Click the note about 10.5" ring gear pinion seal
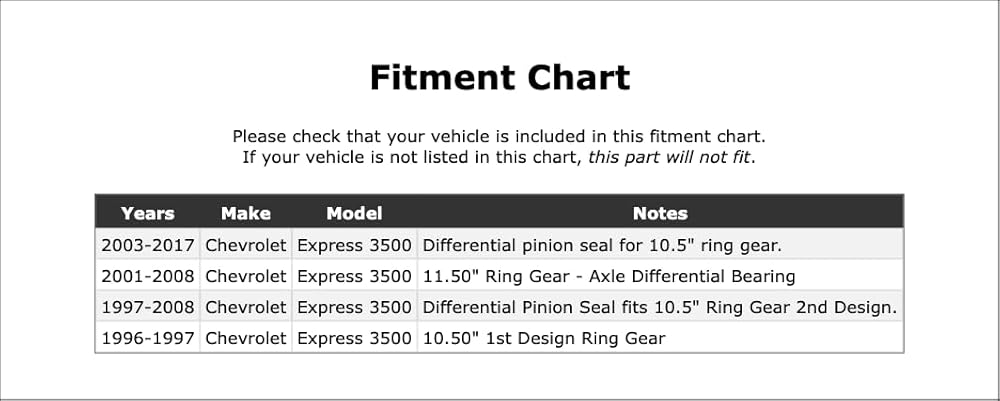The width and height of the screenshot is (1000, 401). pyautogui.click(x=602, y=245)
